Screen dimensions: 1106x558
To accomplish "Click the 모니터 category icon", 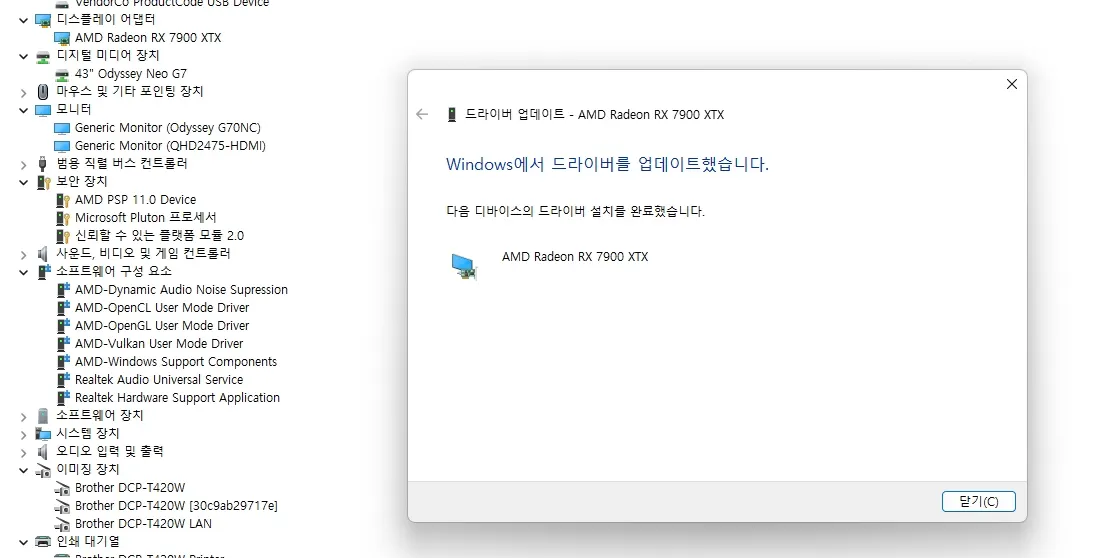I will click(x=43, y=110).
